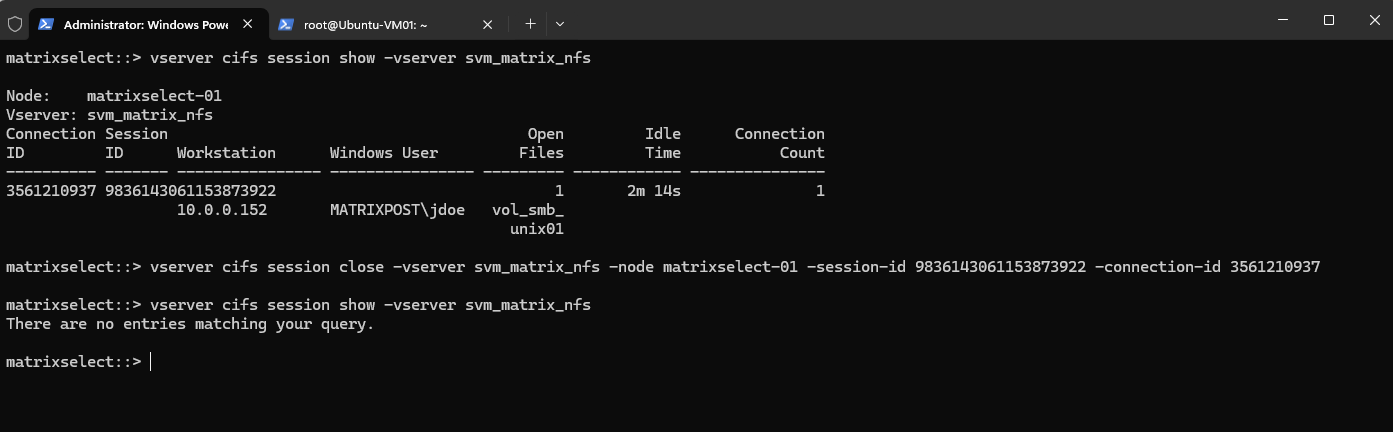Click the idle time value 2m 14s

pyautogui.click(x=654, y=190)
